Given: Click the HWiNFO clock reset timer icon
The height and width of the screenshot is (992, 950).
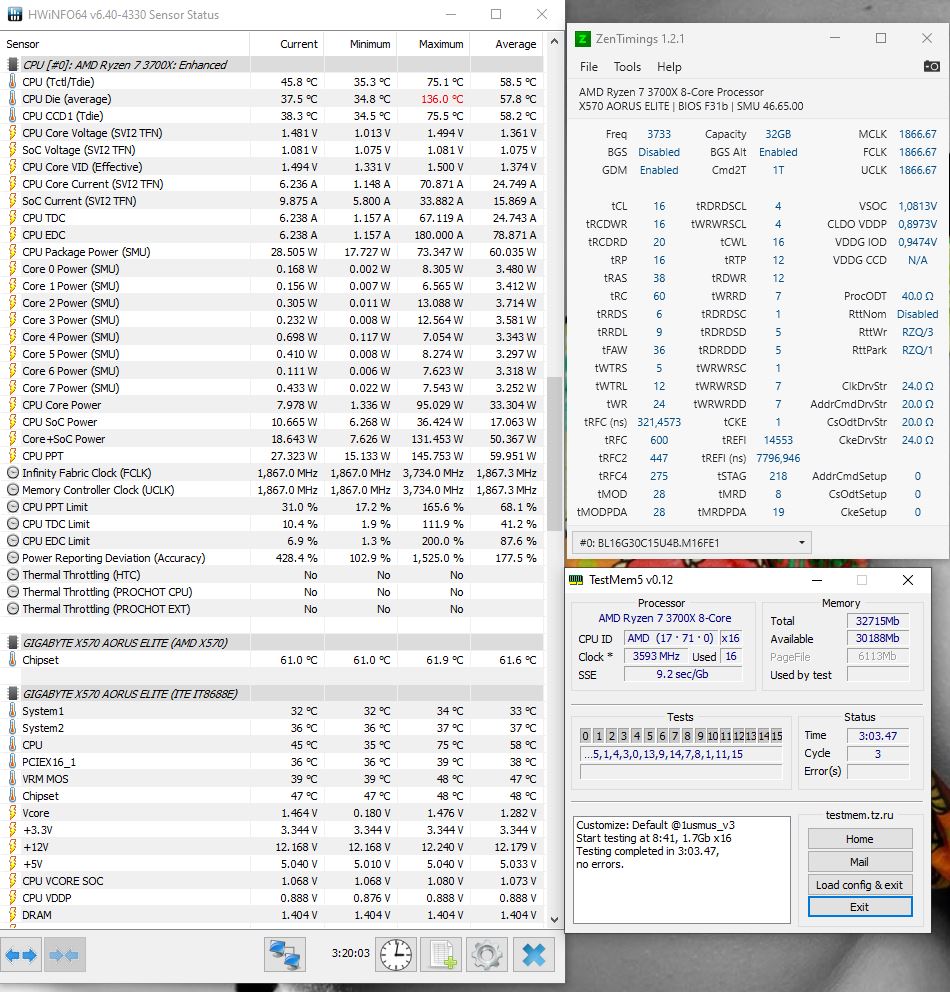Looking at the screenshot, I should click(396, 955).
